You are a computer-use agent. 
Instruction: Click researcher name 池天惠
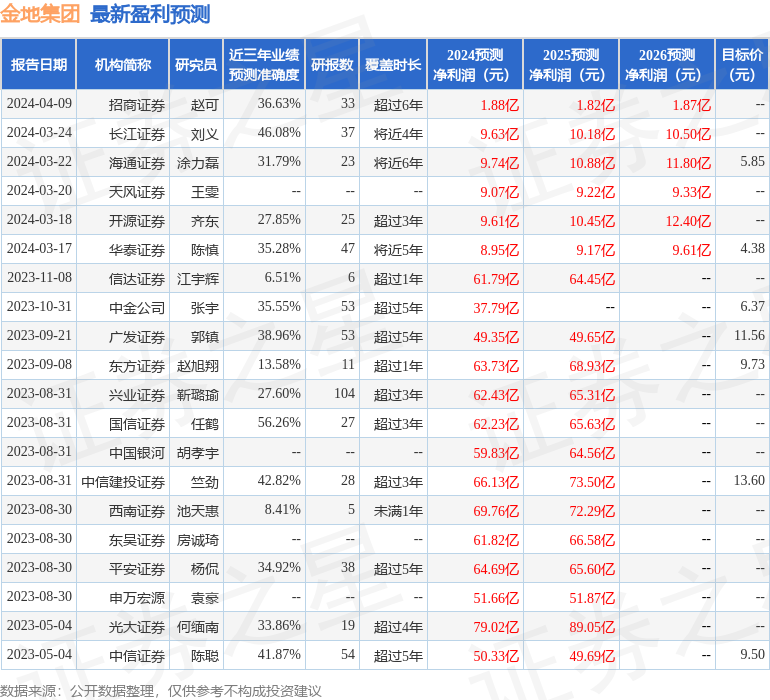pos(198,510)
